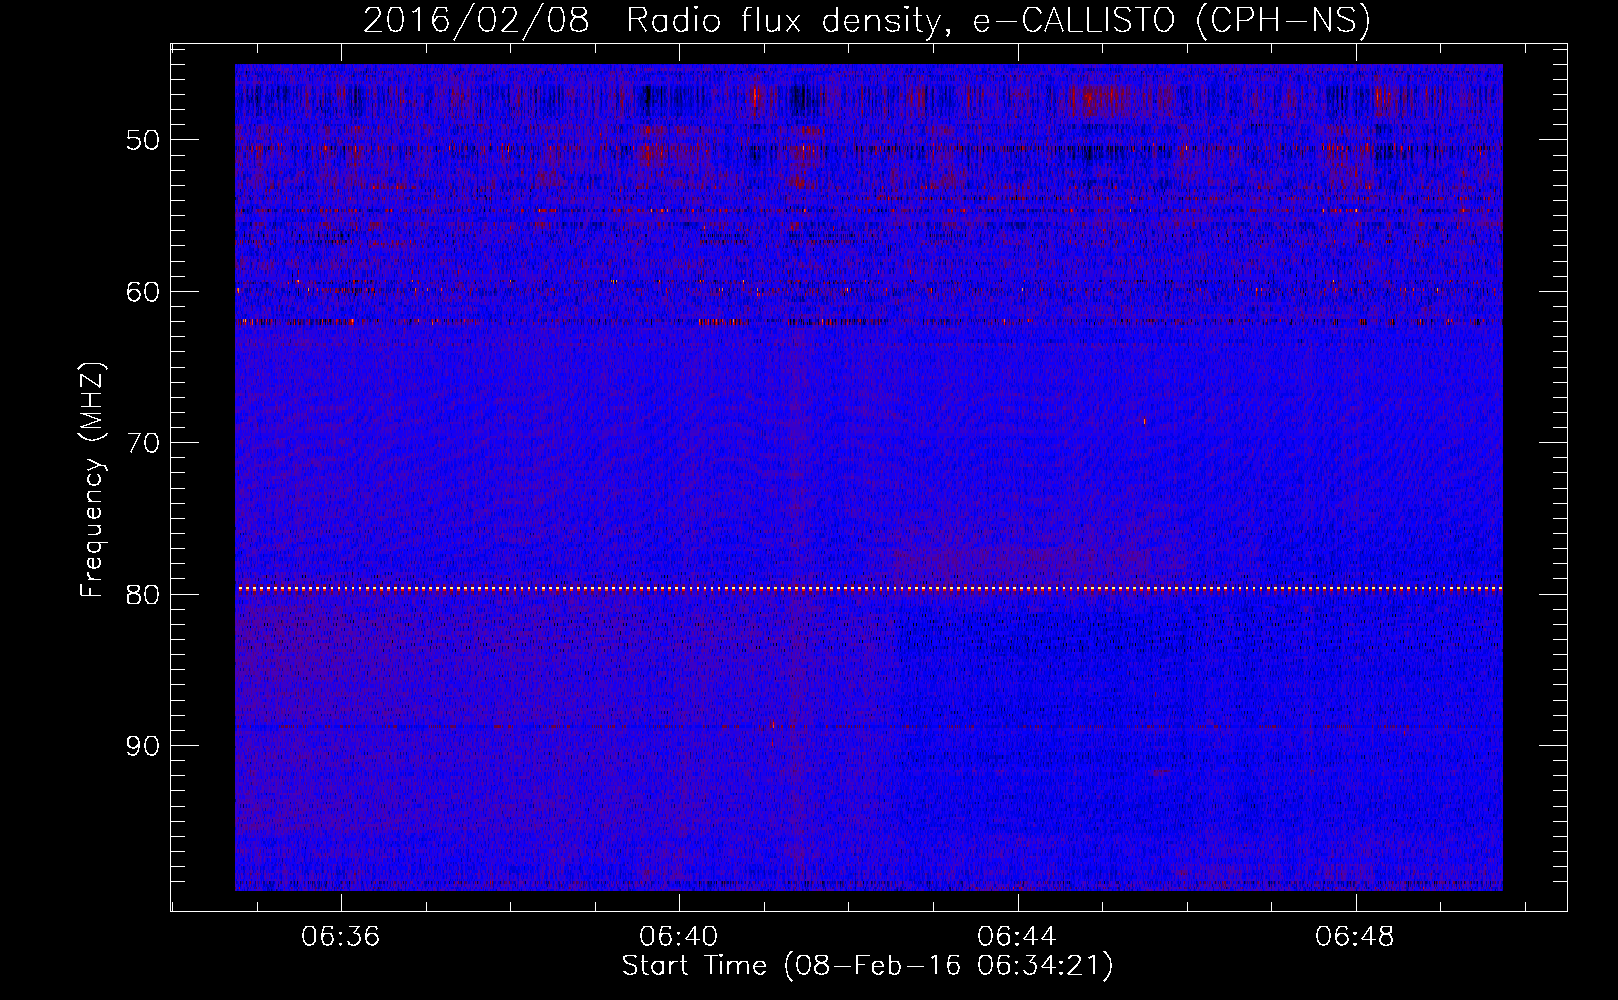Click the 'Frequency (MHZ)' axis label
Image resolution: width=1618 pixels, height=1000 pixels.
pos(92,480)
